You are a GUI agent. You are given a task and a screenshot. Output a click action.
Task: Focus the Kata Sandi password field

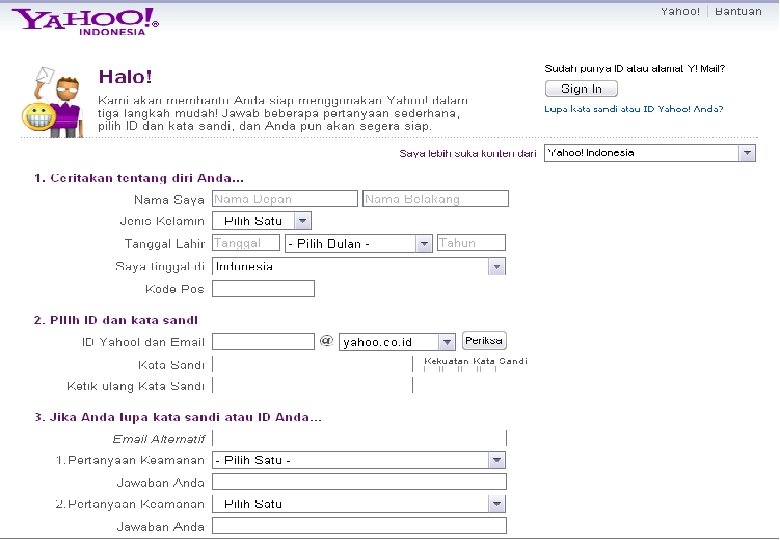(x=312, y=364)
